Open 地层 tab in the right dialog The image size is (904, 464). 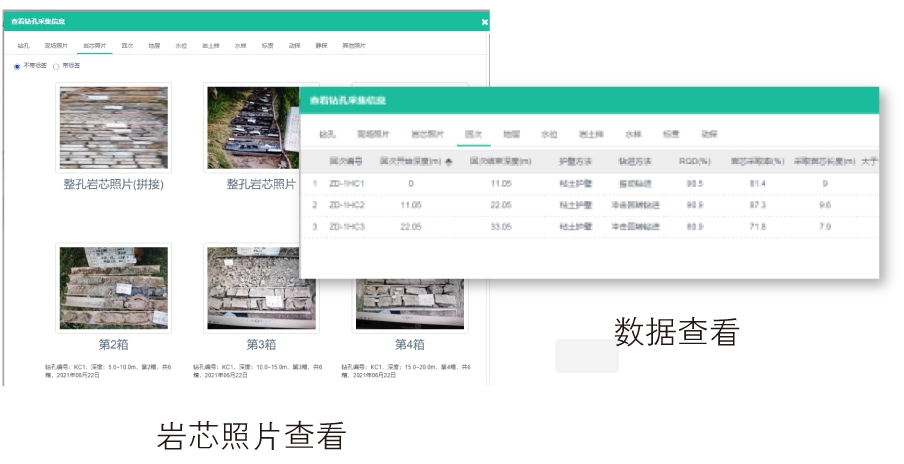[x=511, y=133]
